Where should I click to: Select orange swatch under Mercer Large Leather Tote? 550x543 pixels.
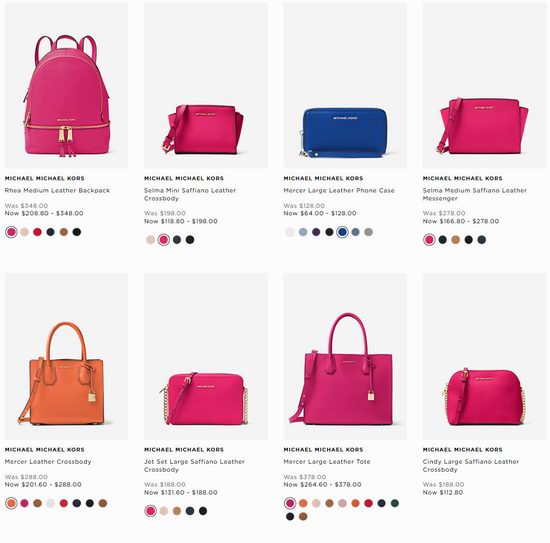[303, 503]
